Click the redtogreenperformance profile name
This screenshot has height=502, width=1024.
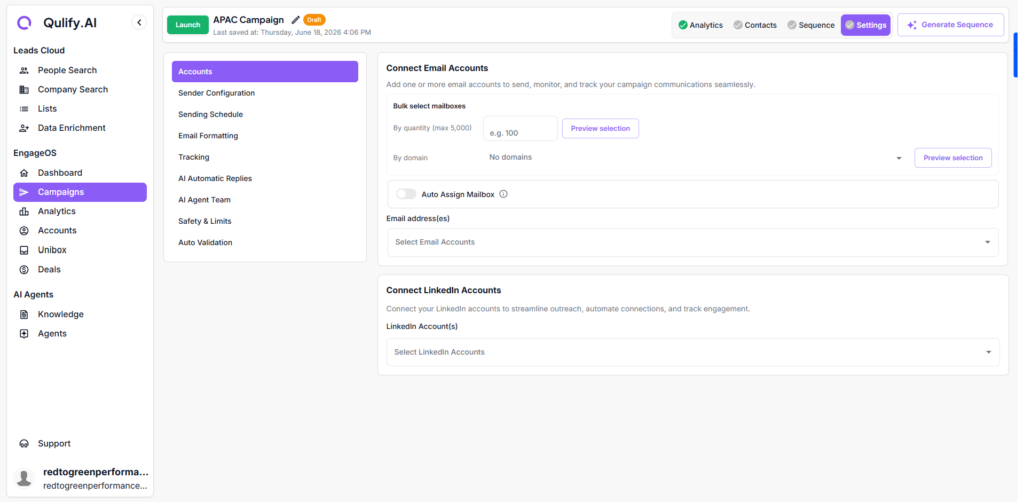click(x=95, y=472)
